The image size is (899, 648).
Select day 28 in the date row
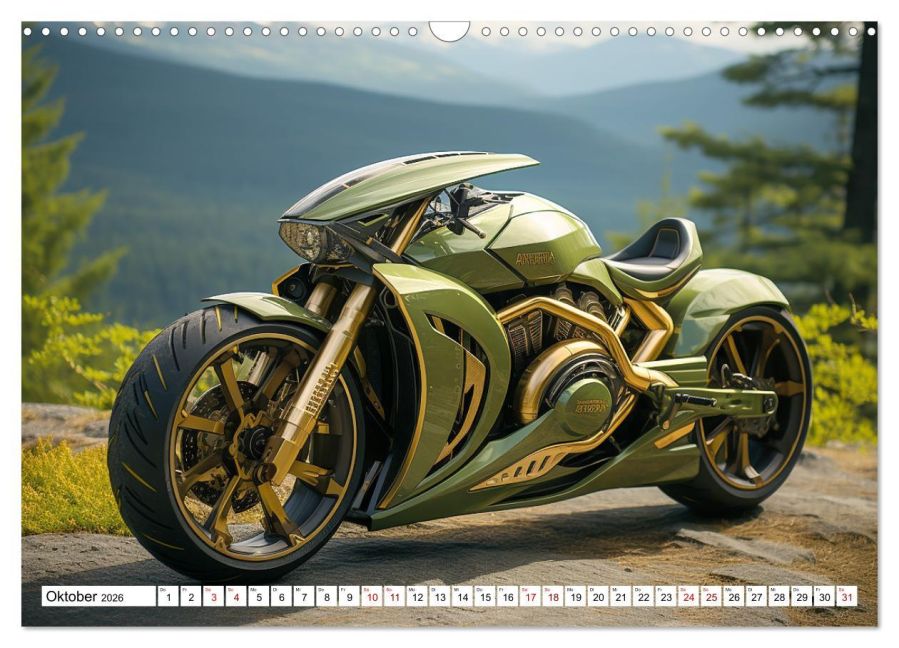(x=779, y=596)
